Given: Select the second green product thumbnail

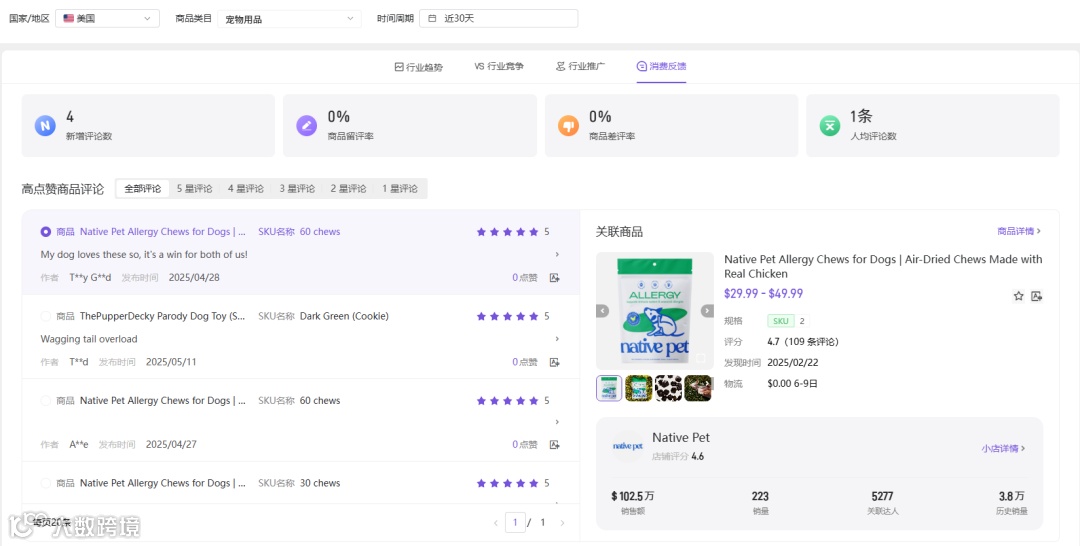Looking at the screenshot, I should (x=638, y=388).
